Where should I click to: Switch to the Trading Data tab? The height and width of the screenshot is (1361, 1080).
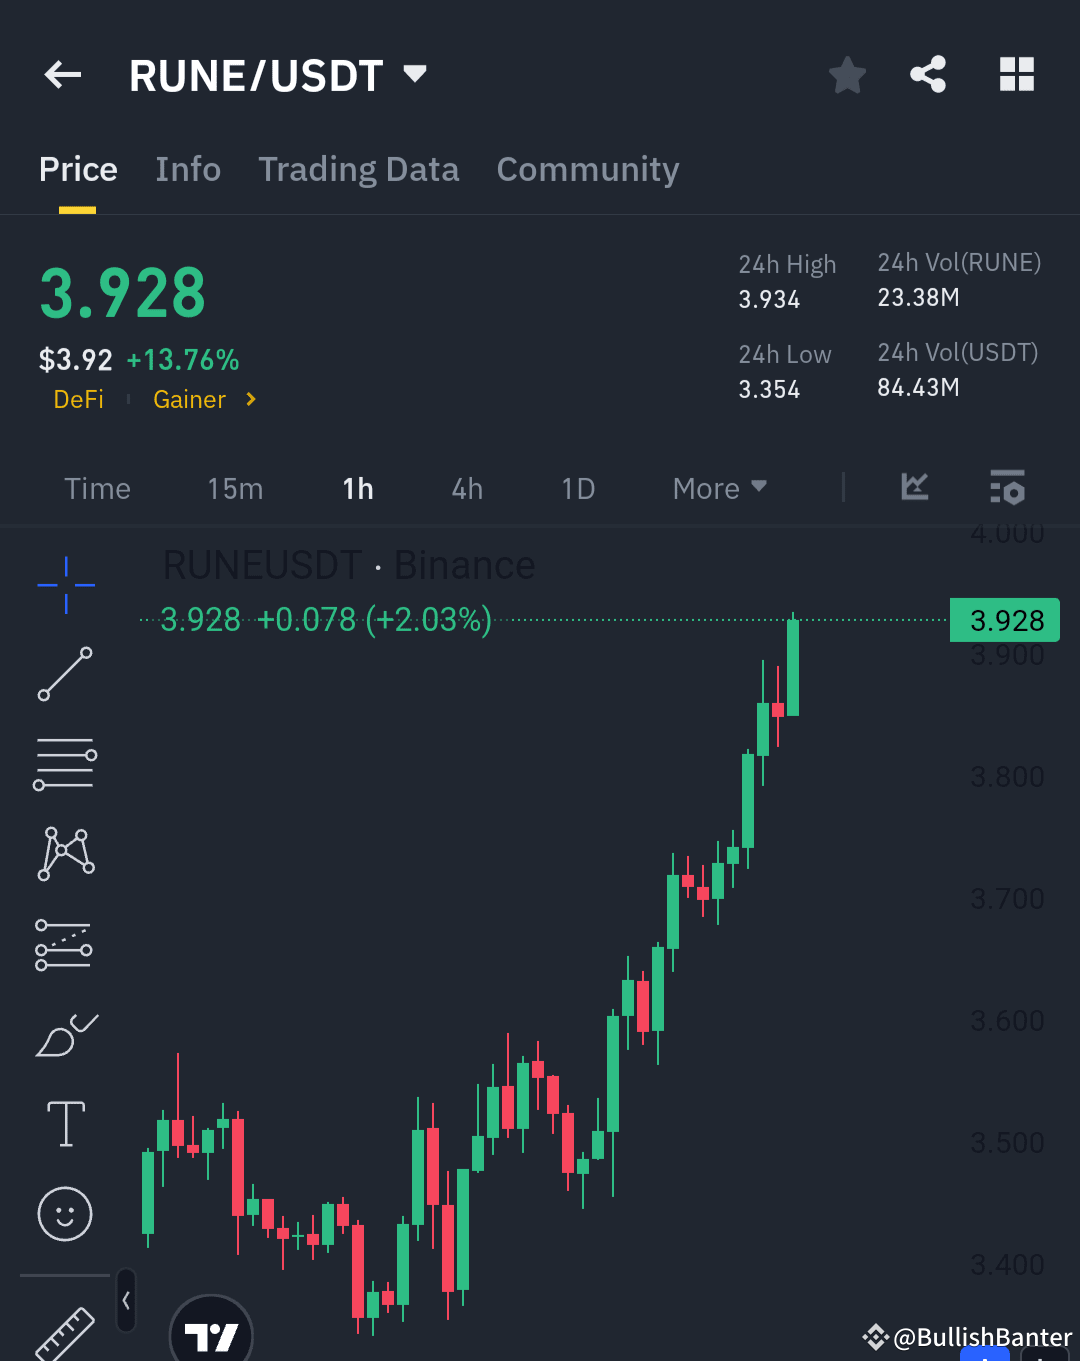358,169
